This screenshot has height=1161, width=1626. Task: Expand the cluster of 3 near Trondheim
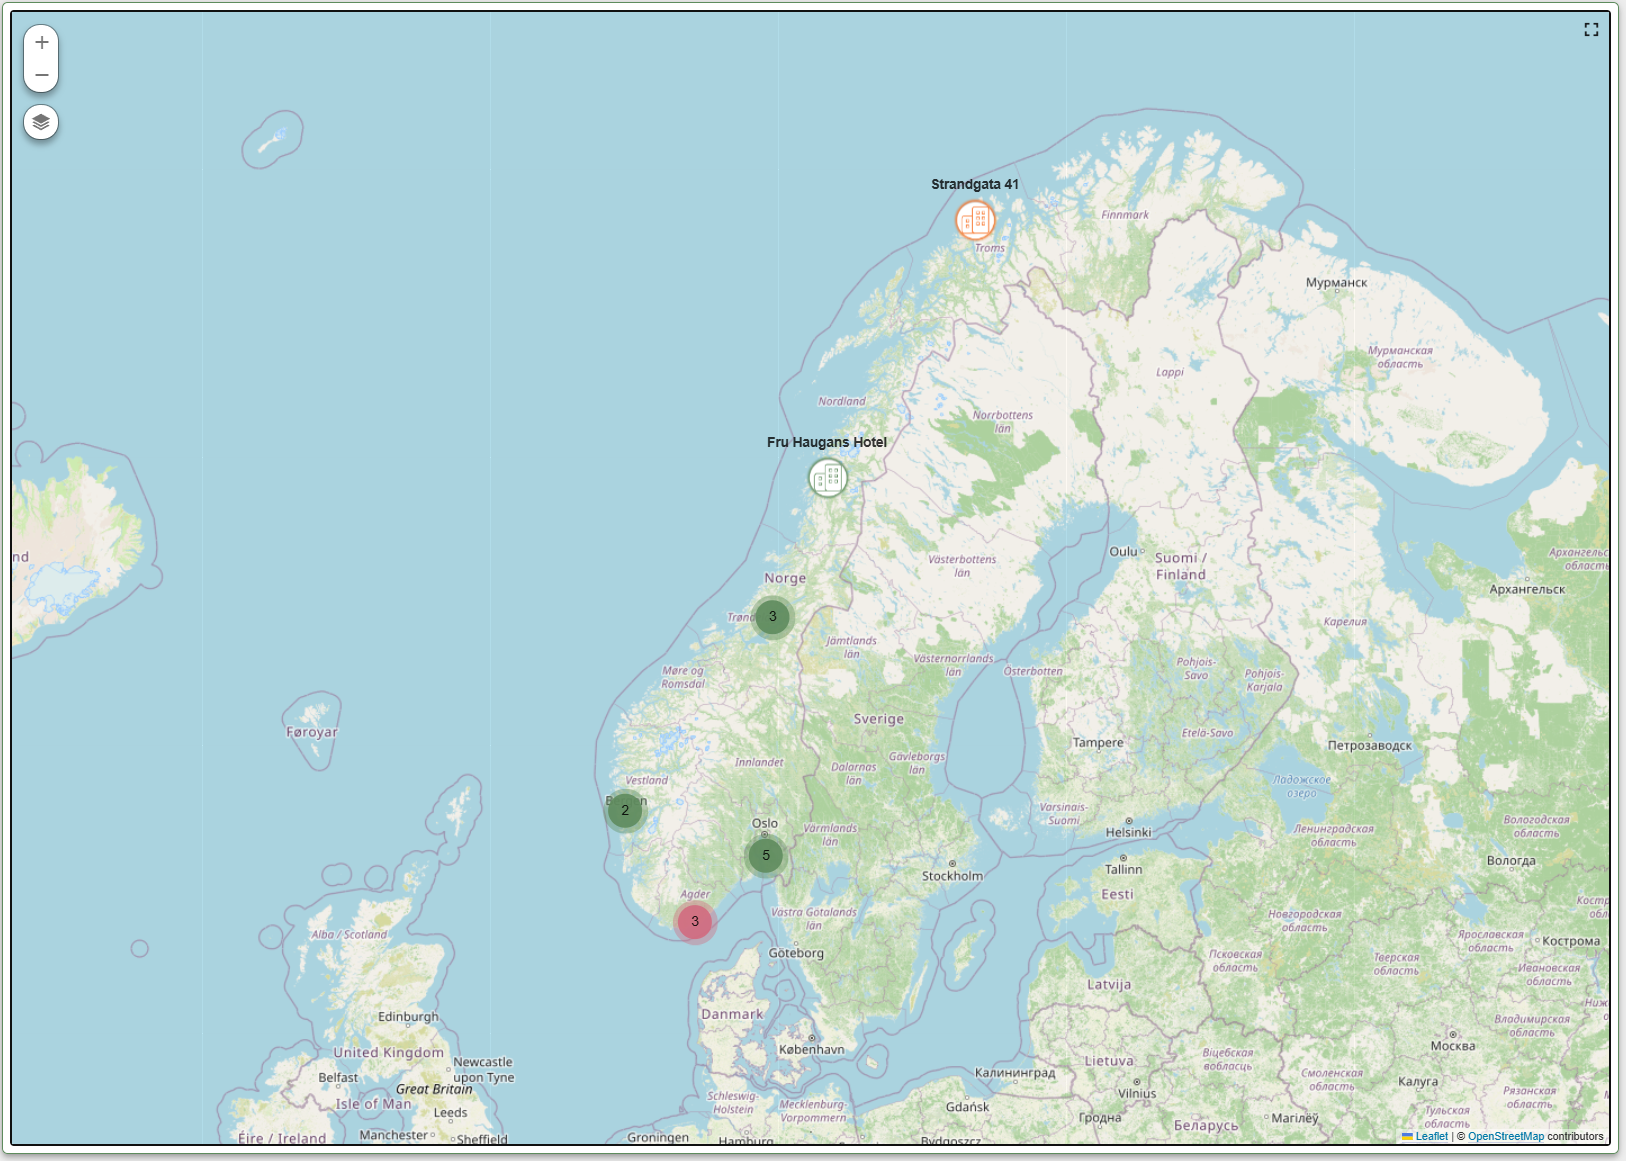pos(772,617)
